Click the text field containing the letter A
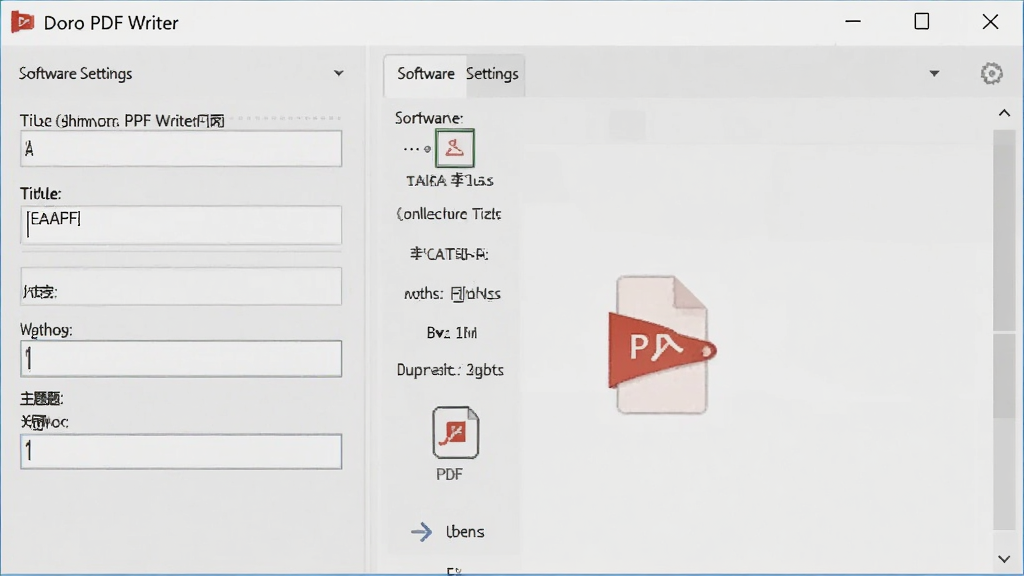Screen dimensions: 1024x576 (181, 148)
